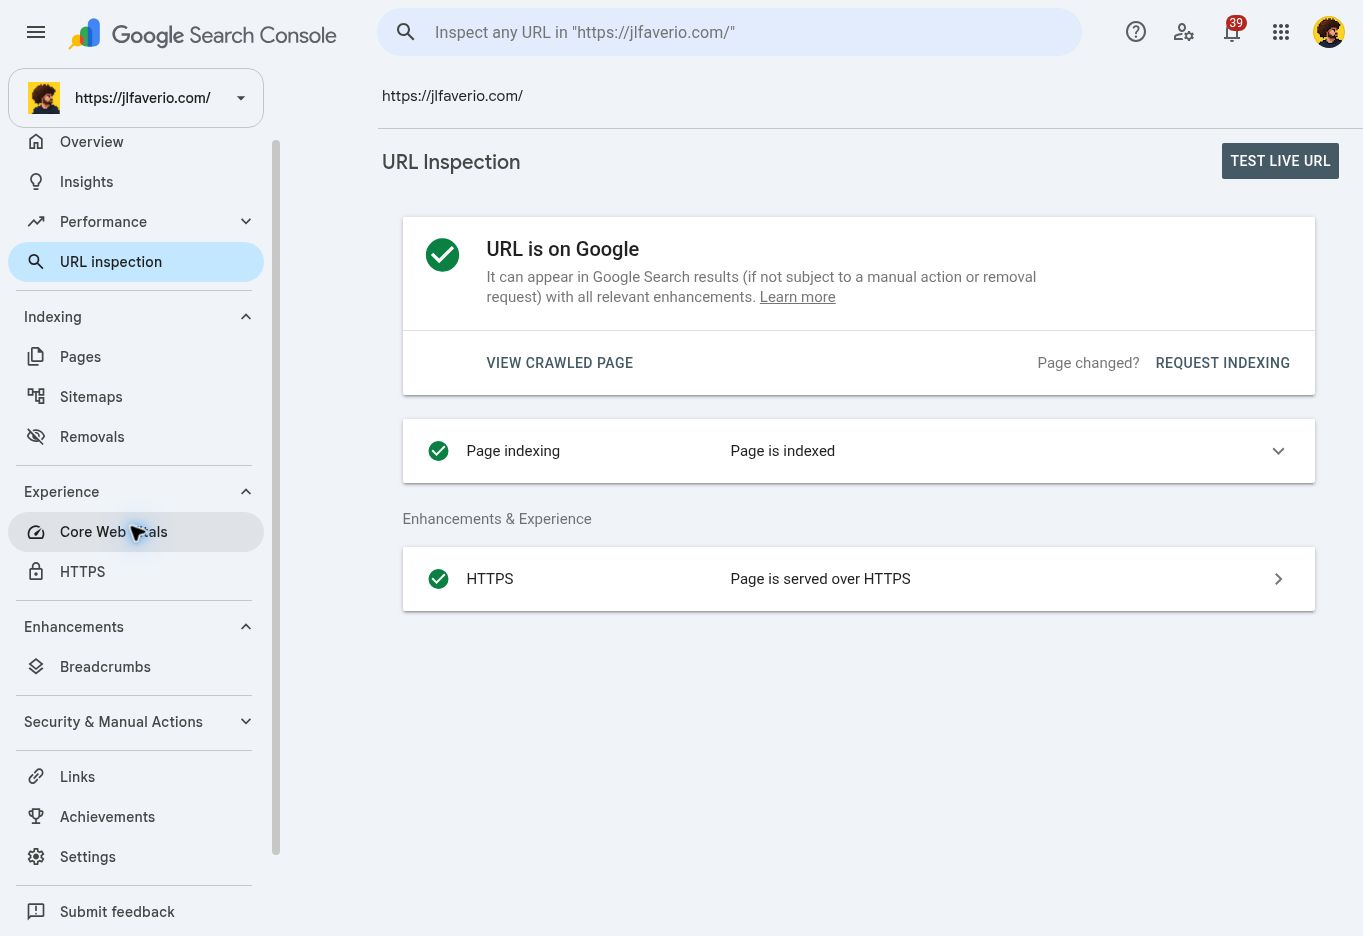This screenshot has width=1363, height=936.
Task: Open the account profile avatar
Action: pos(1329,32)
